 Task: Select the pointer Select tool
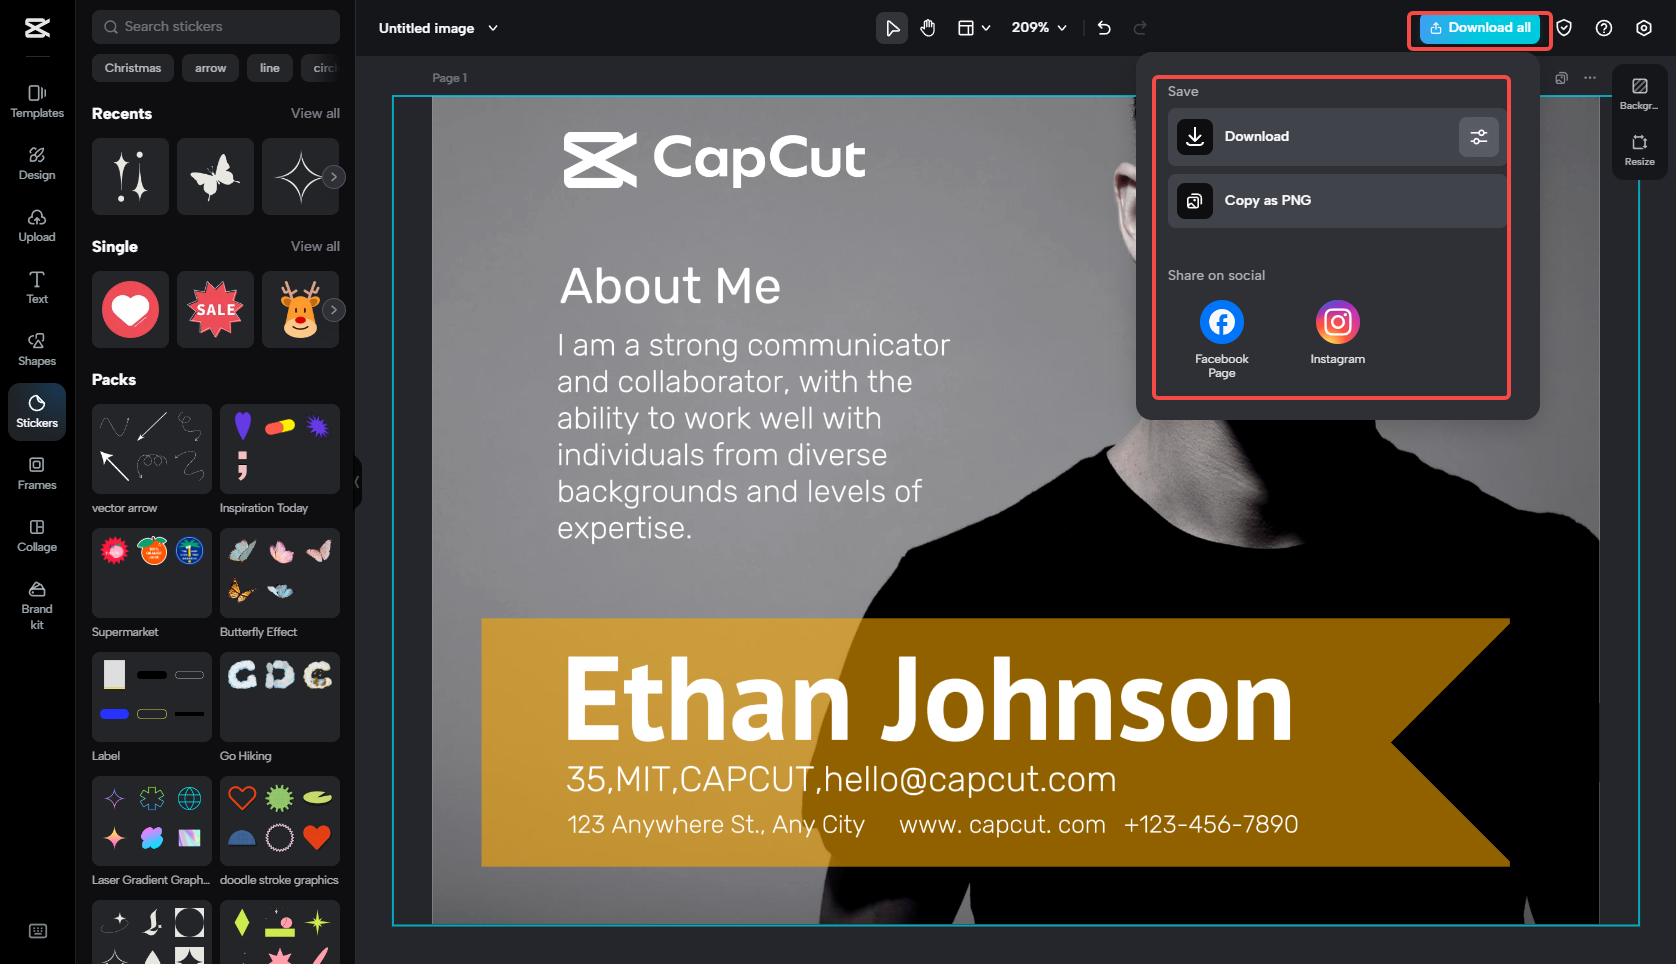[x=892, y=28]
